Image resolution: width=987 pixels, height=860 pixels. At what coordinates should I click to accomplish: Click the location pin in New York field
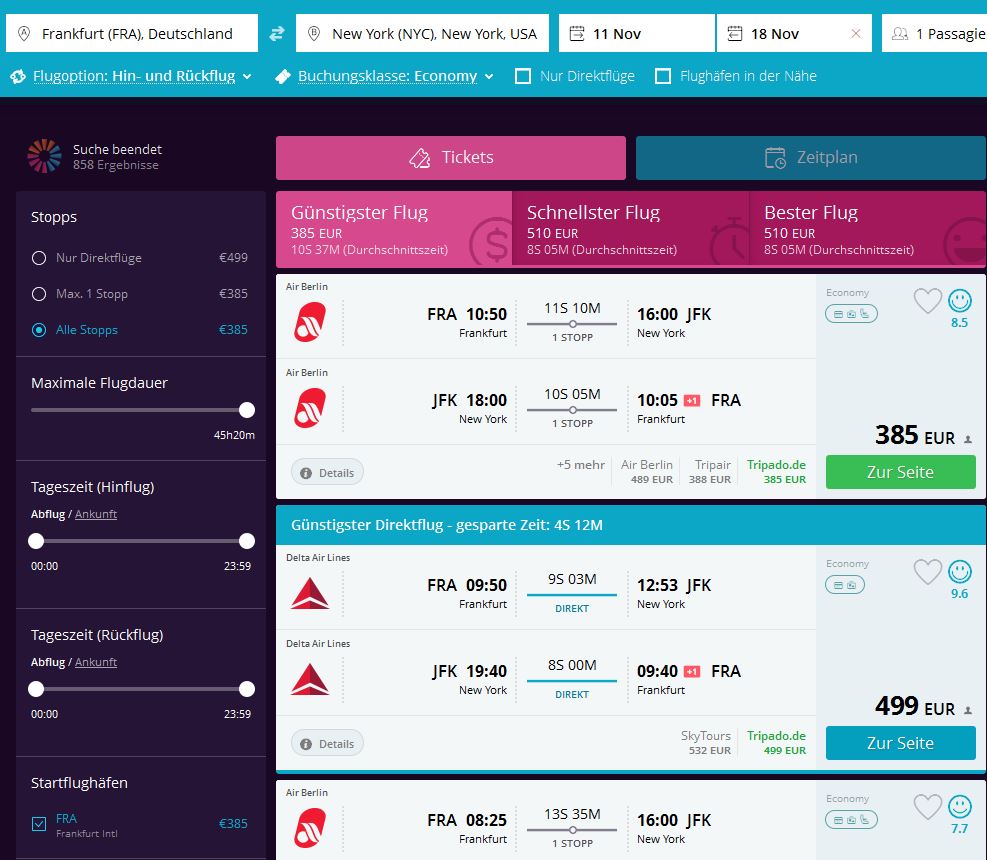[x=314, y=33]
